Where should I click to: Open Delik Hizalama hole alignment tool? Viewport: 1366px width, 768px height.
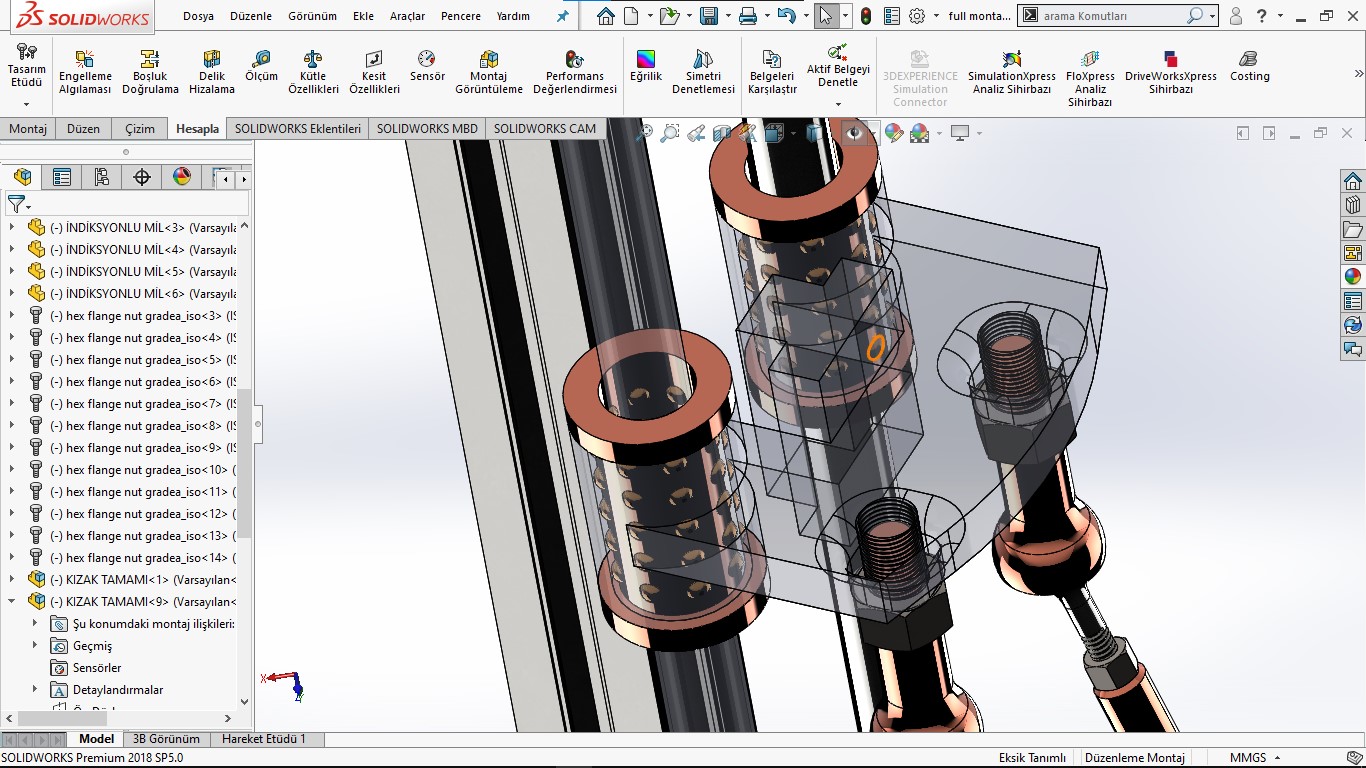click(x=212, y=72)
